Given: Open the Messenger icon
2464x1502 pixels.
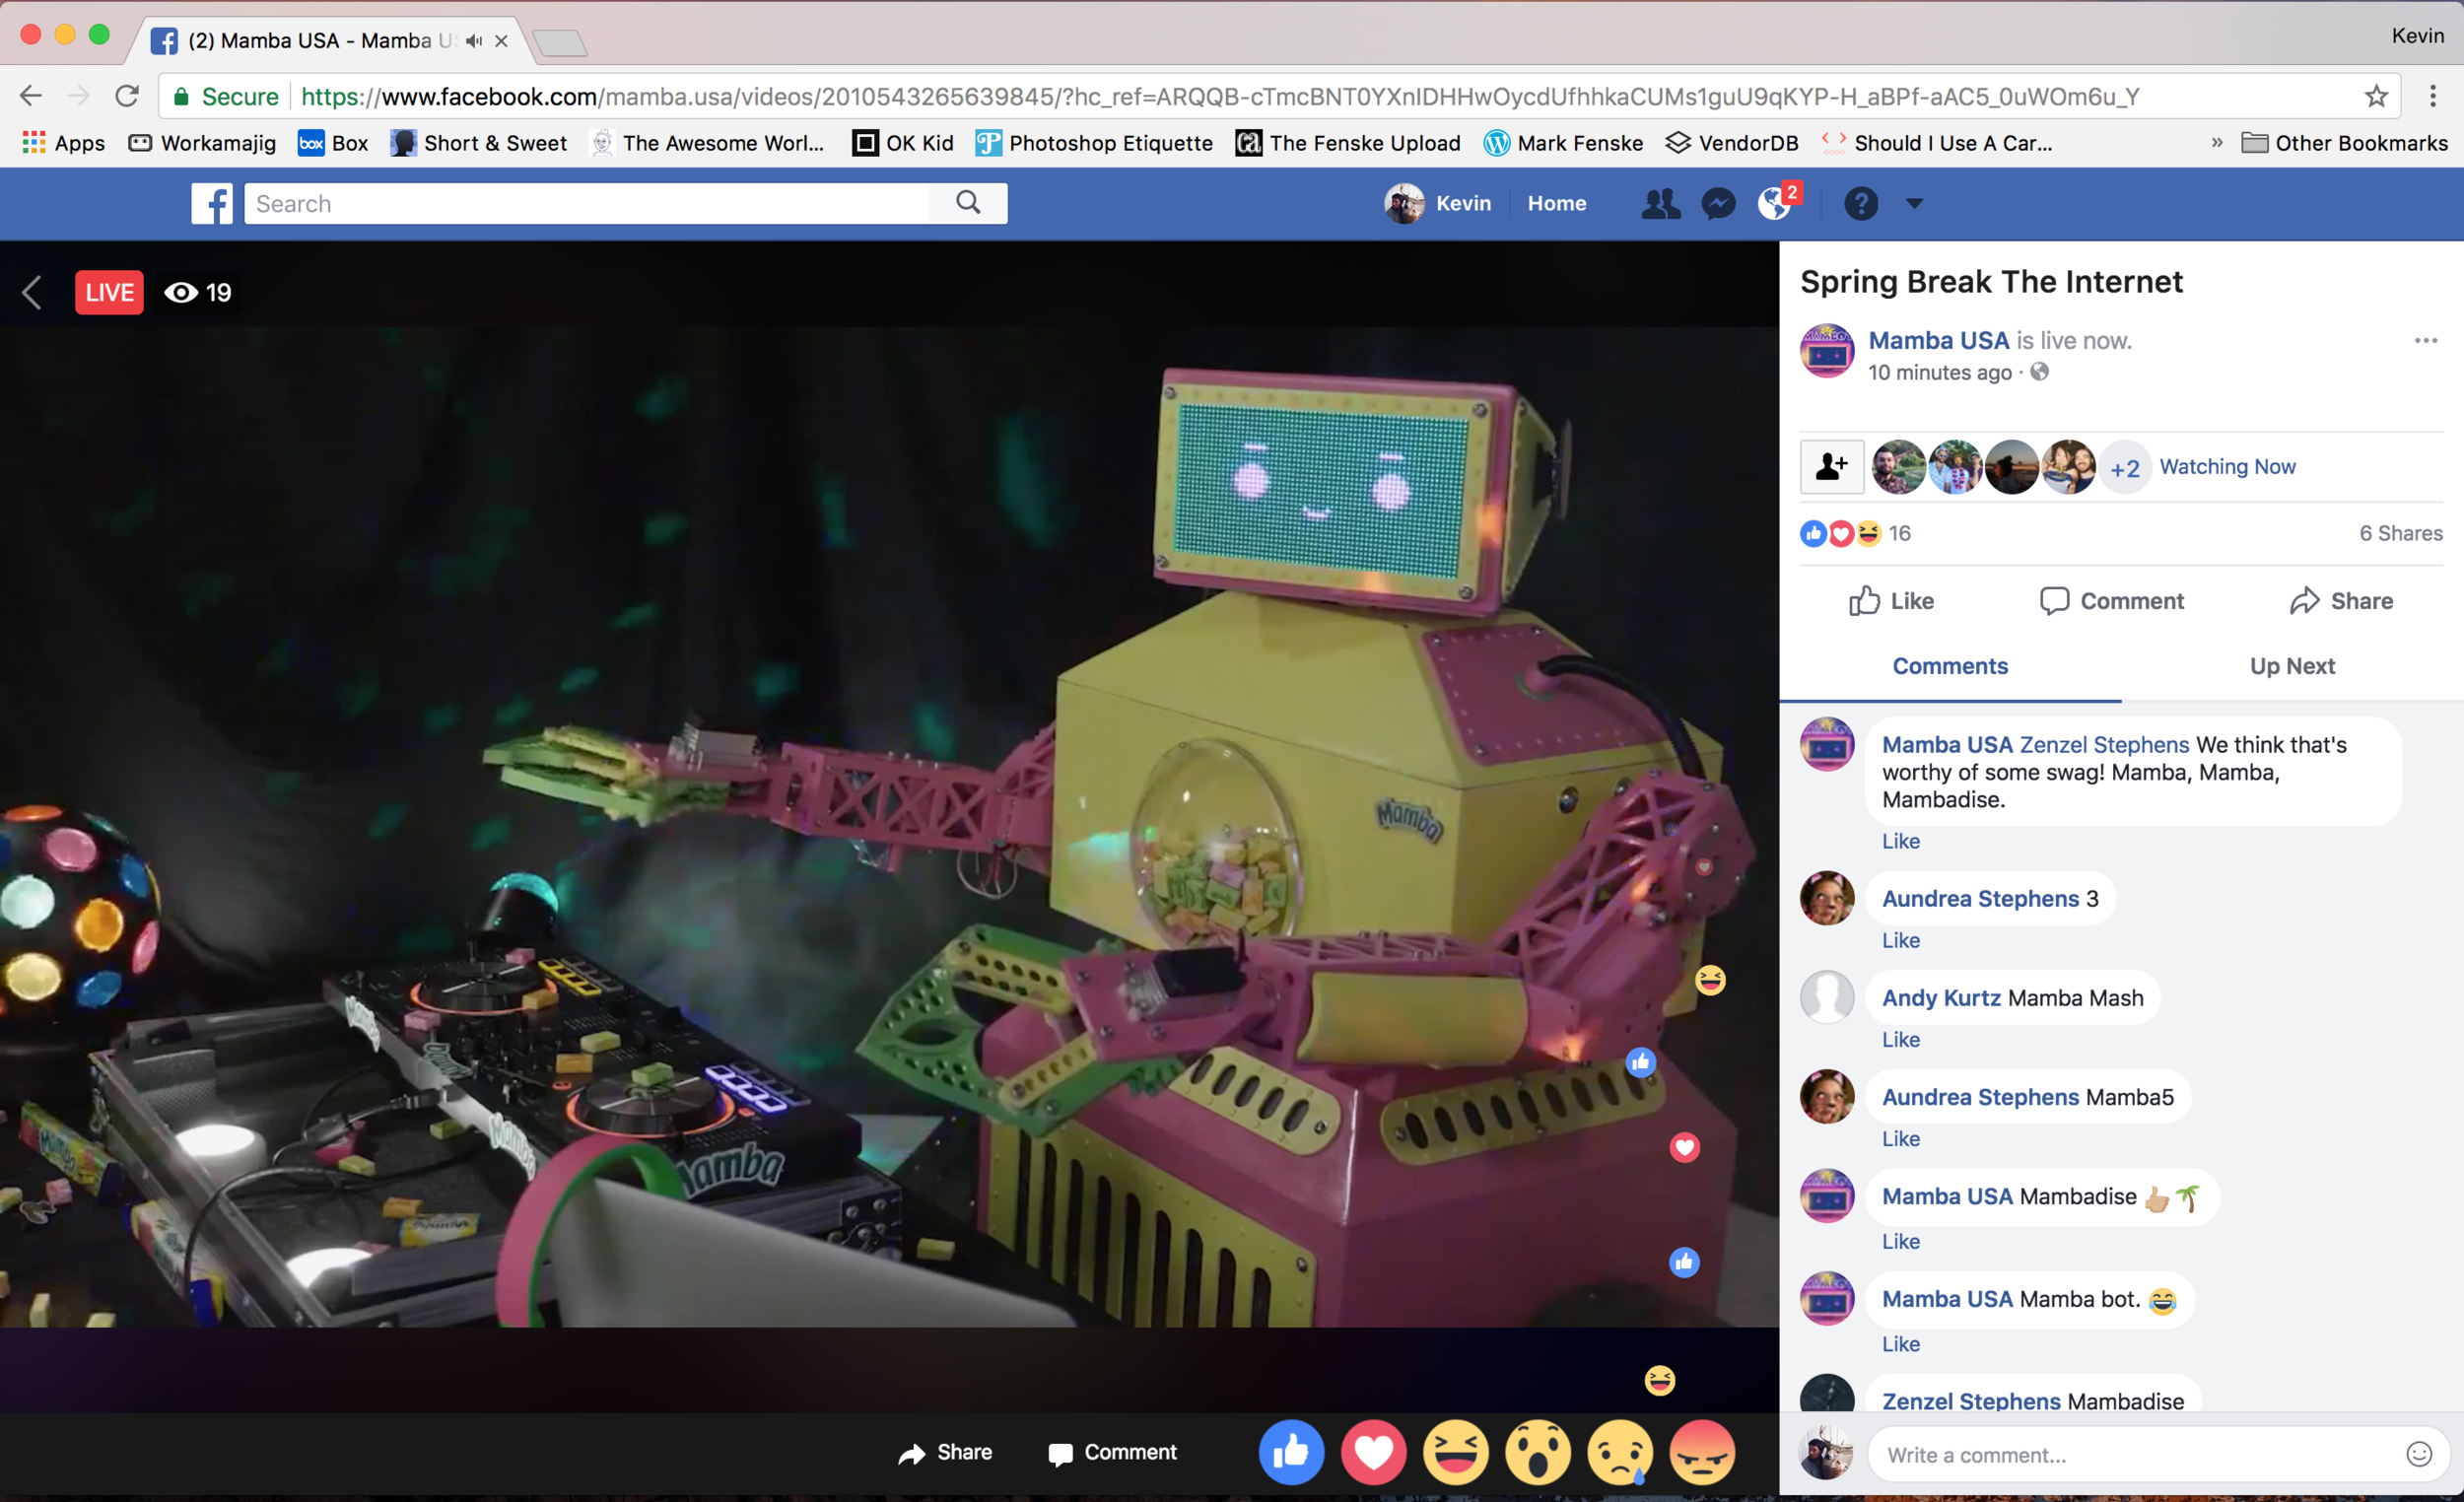Looking at the screenshot, I should [1719, 203].
